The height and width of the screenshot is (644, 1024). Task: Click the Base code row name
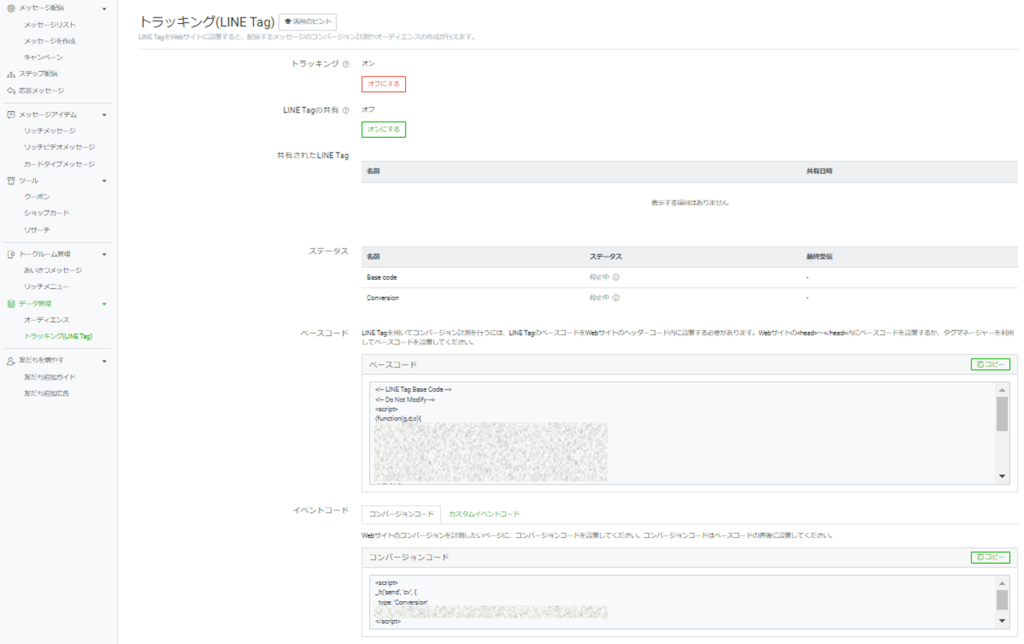[x=381, y=278]
